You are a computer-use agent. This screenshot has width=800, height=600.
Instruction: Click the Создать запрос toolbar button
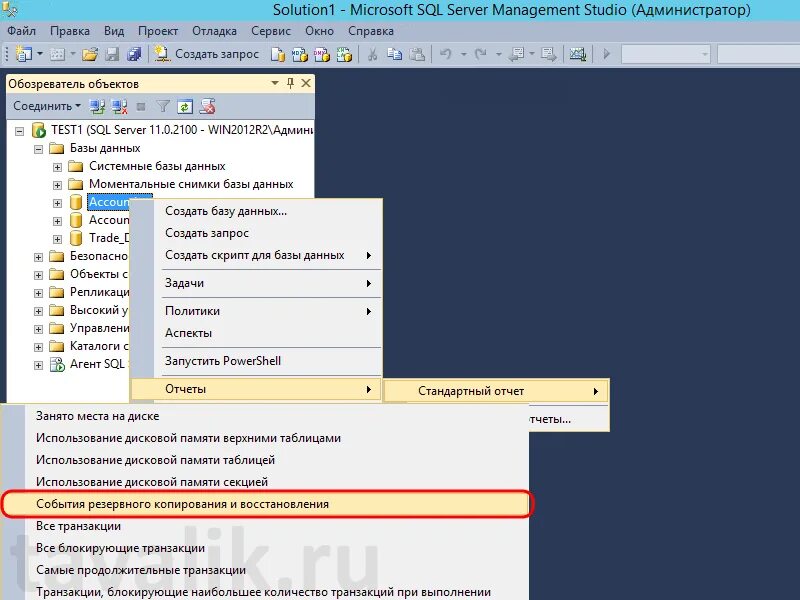point(207,54)
